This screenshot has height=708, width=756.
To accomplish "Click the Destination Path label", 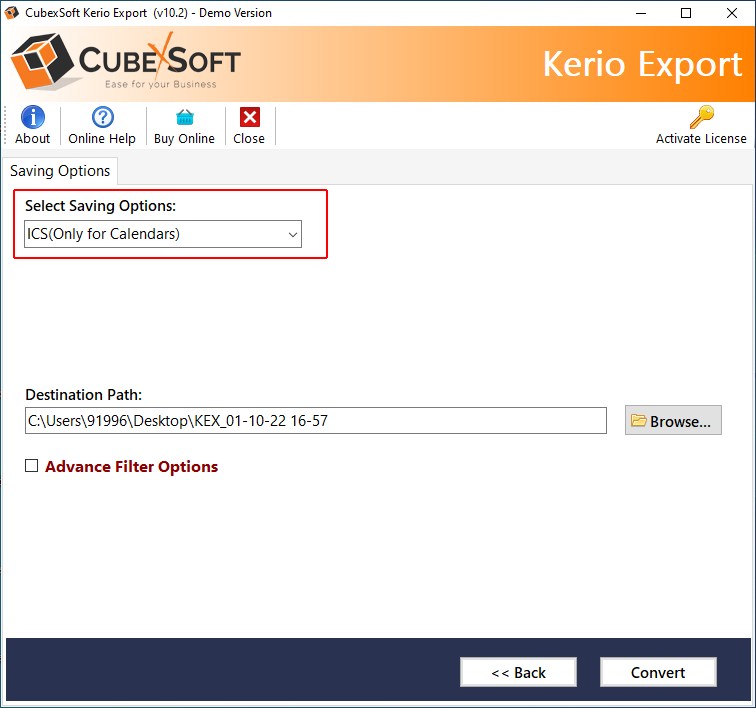I will (x=83, y=395).
